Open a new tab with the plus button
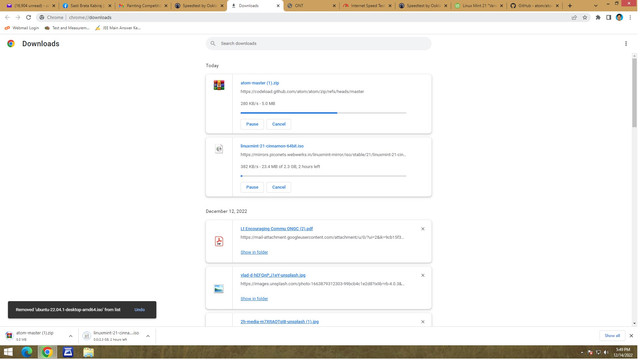Screen dimensions: 640x360 [570, 6]
